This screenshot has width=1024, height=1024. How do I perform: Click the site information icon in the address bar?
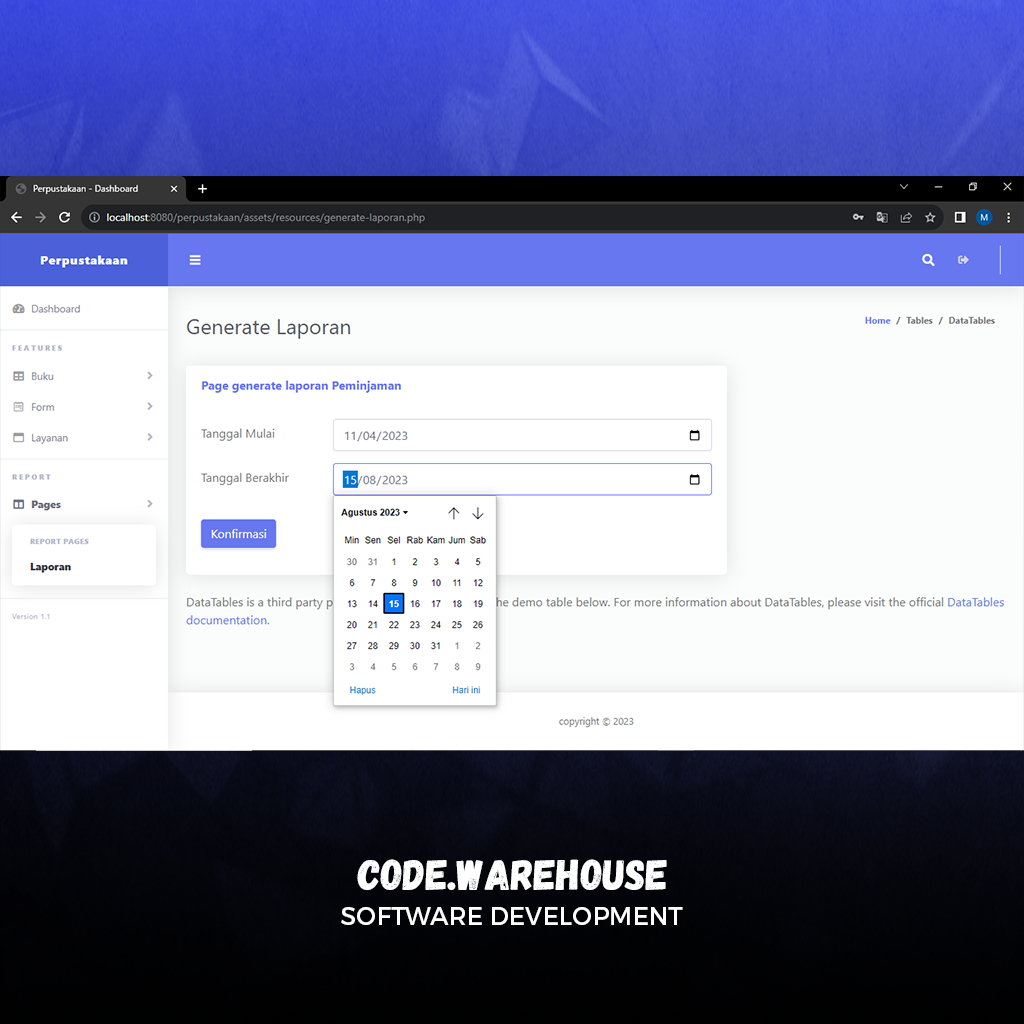click(94, 217)
